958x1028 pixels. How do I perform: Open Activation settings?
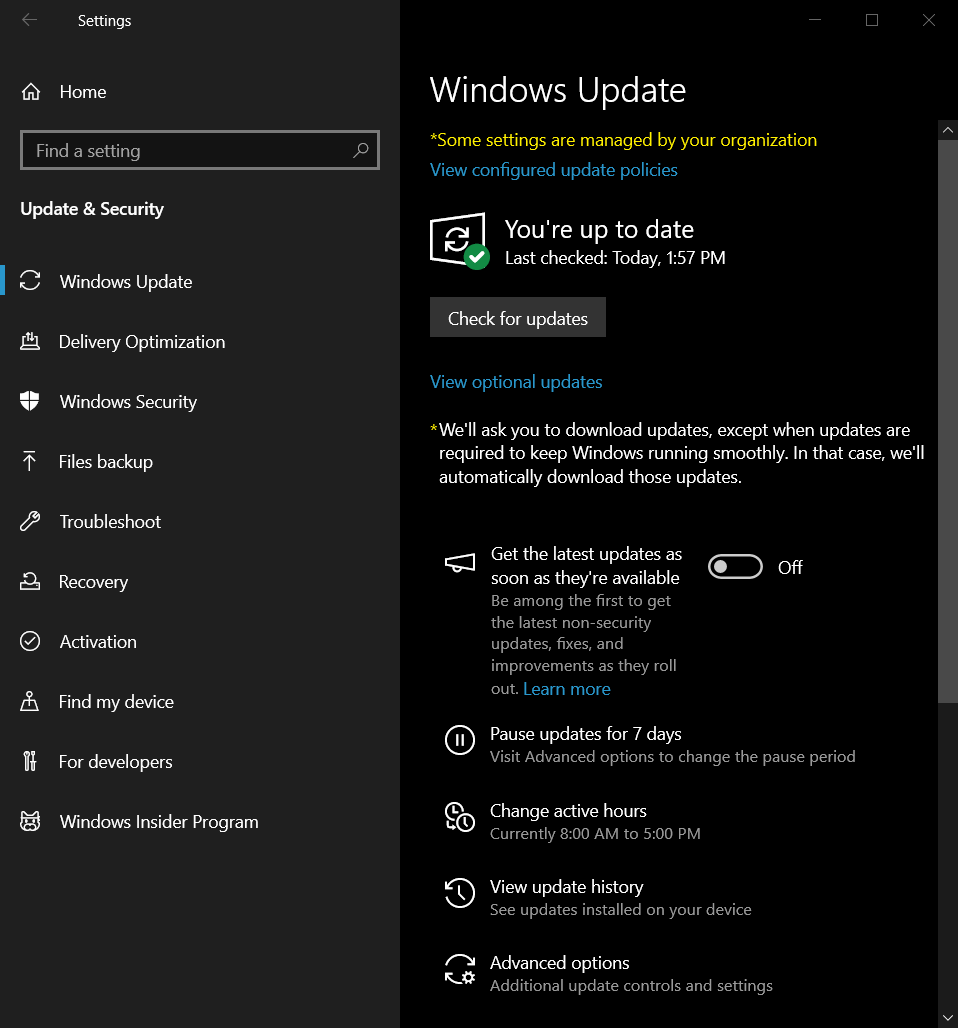tap(200, 641)
